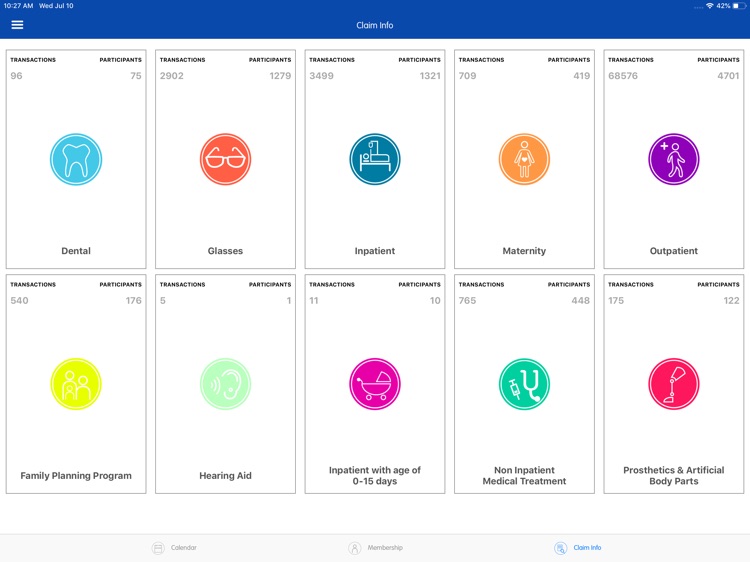Screen dimensions: 750x562
Task: Open the Outpatient claim label
Action: click(673, 251)
